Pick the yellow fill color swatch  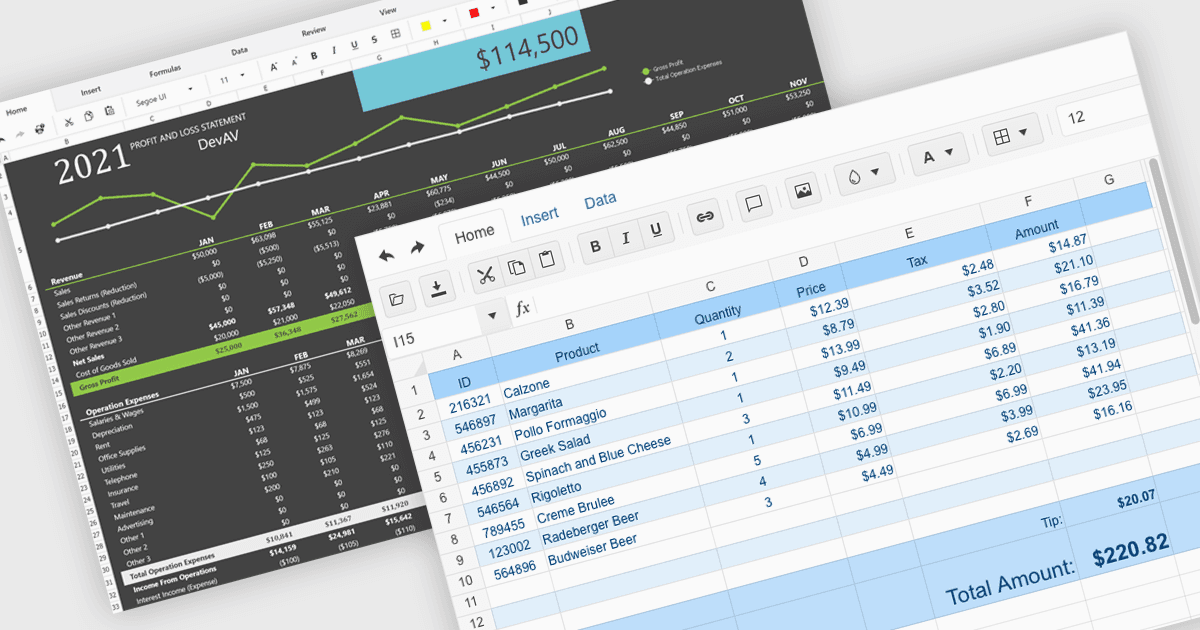[x=426, y=24]
